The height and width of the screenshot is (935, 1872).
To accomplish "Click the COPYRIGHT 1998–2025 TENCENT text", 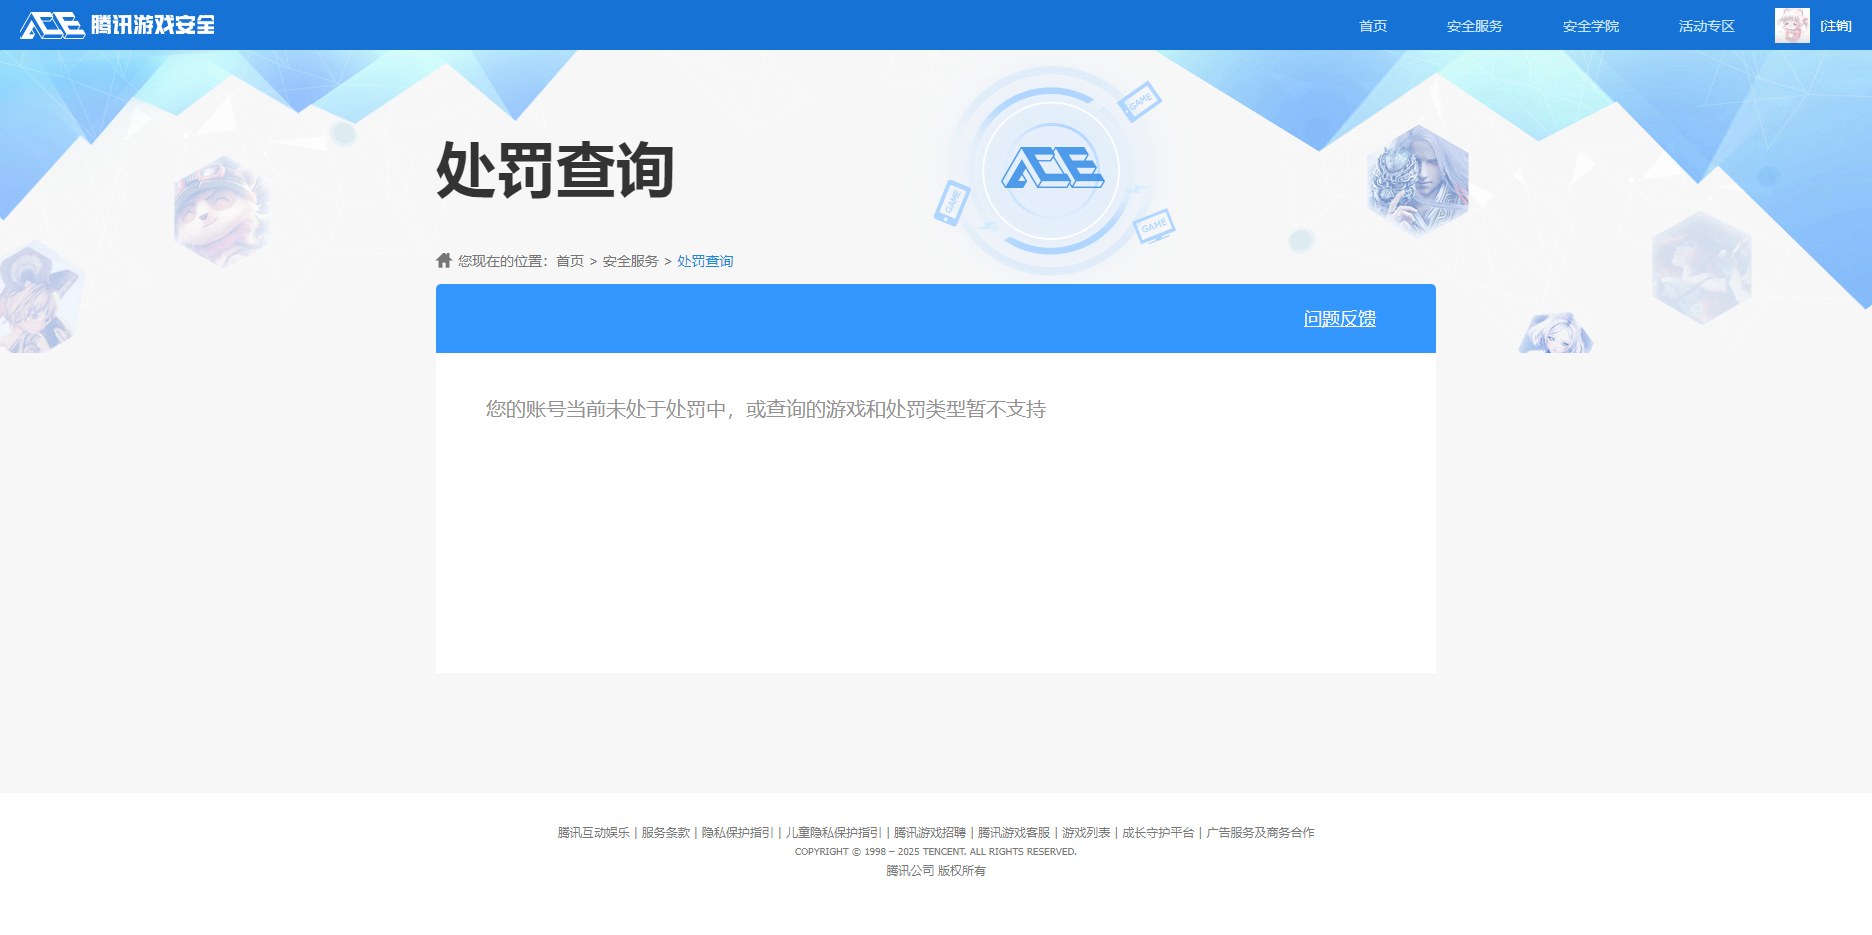I will [936, 852].
